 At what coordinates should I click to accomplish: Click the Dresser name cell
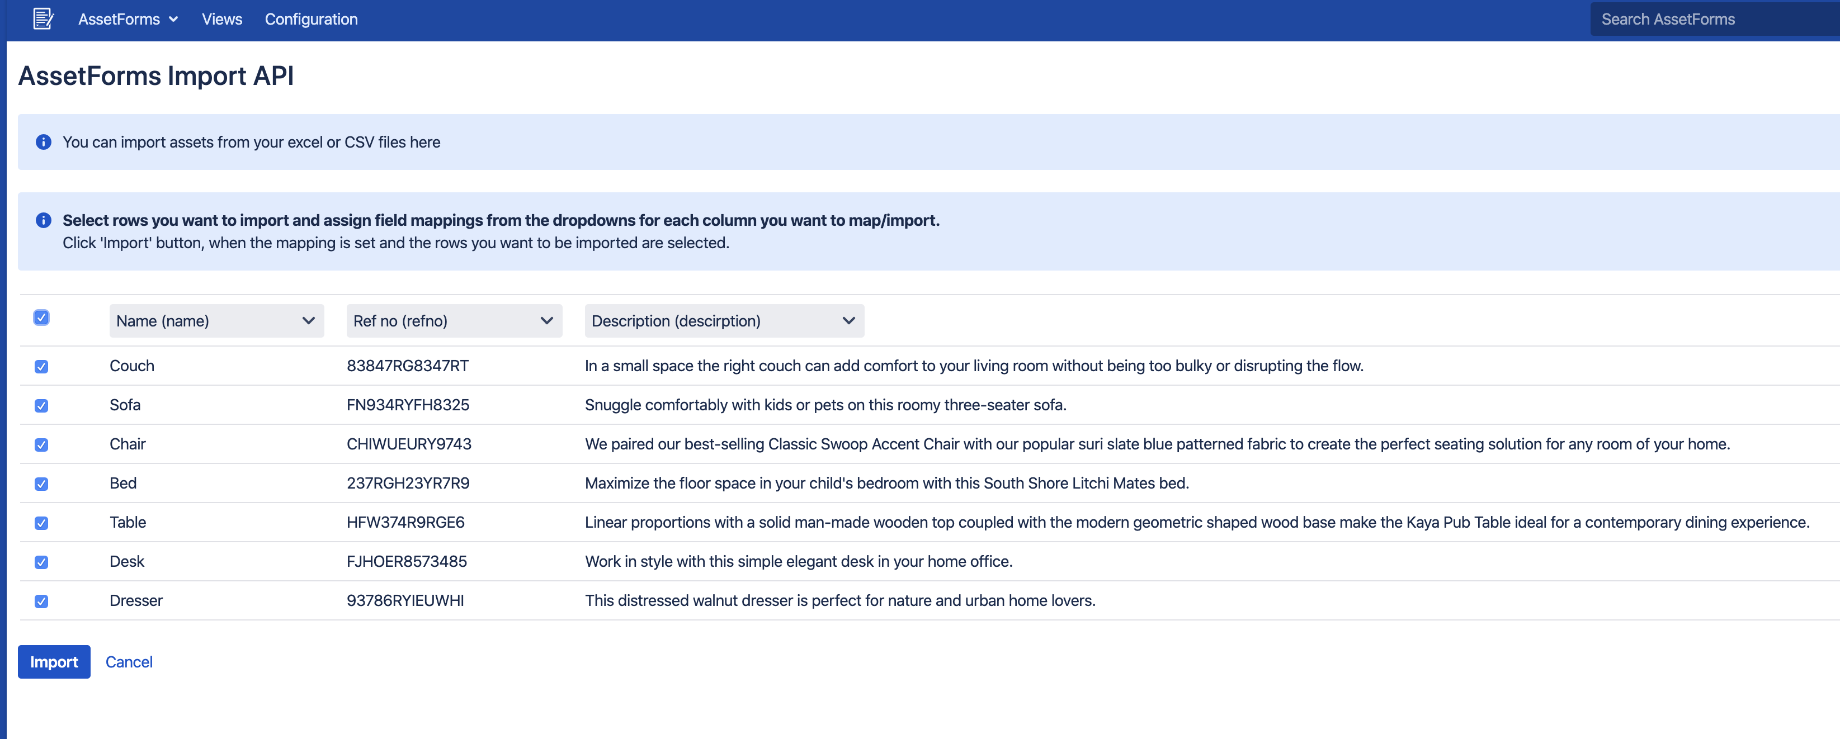136,600
